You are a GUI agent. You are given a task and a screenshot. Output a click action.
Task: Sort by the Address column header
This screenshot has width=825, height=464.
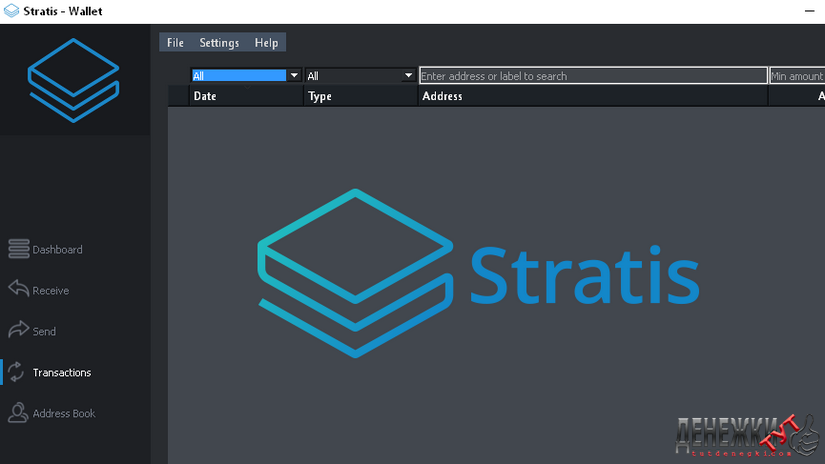593,96
